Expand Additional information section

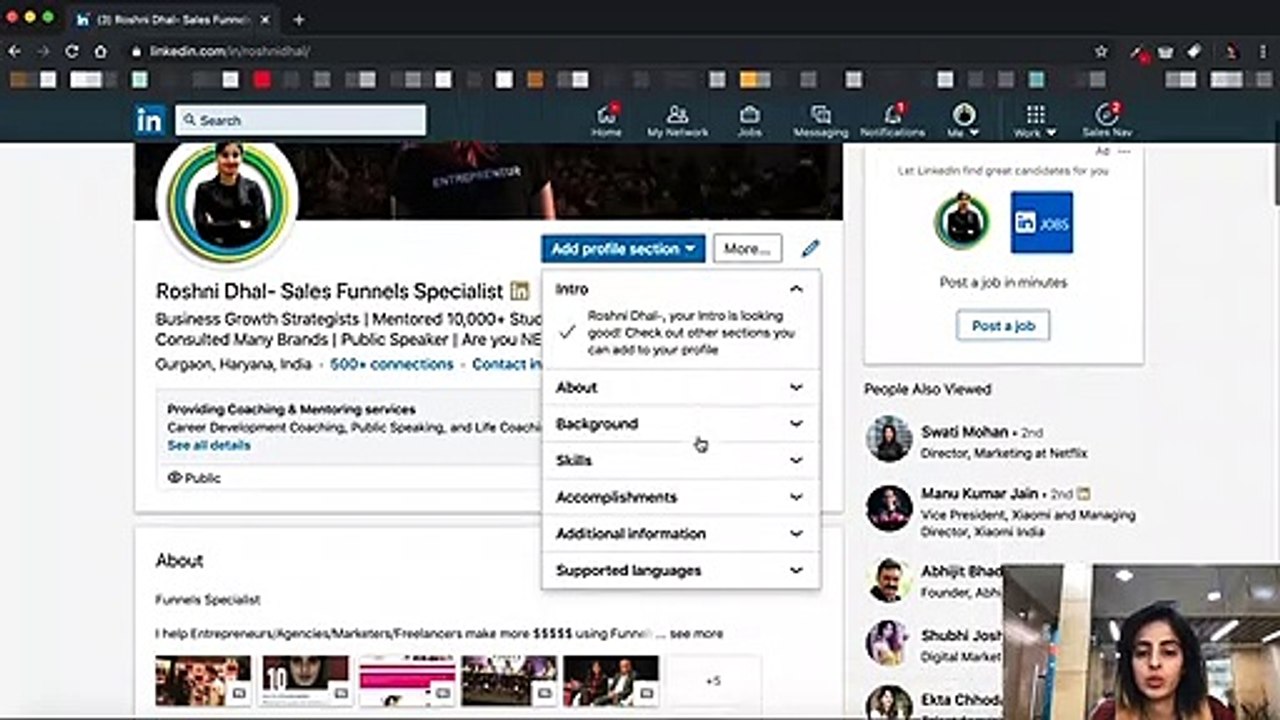(x=681, y=534)
